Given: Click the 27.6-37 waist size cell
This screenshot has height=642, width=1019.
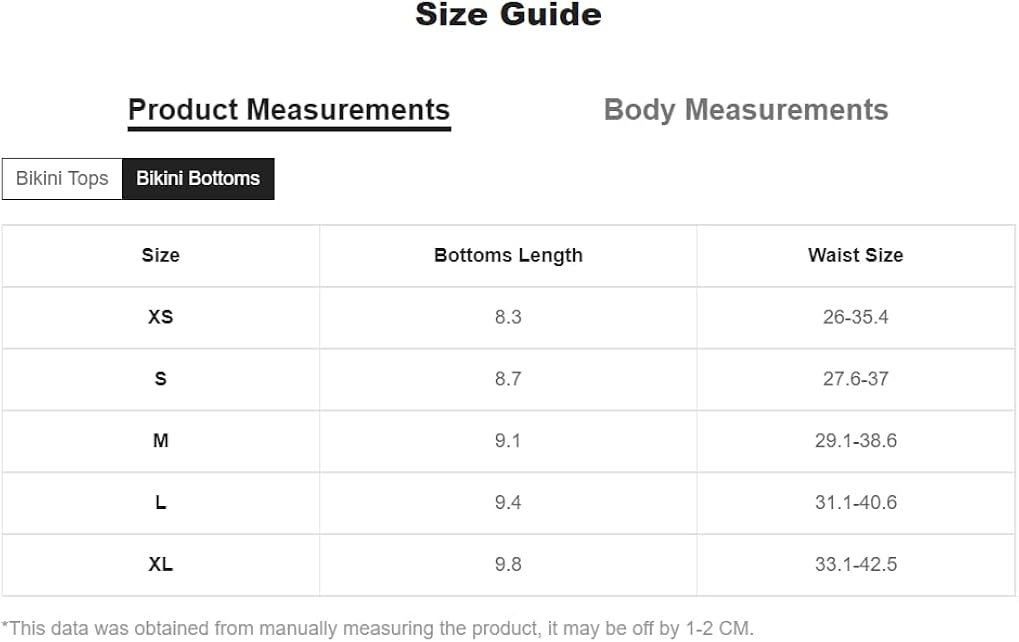Looking at the screenshot, I should [x=855, y=379].
